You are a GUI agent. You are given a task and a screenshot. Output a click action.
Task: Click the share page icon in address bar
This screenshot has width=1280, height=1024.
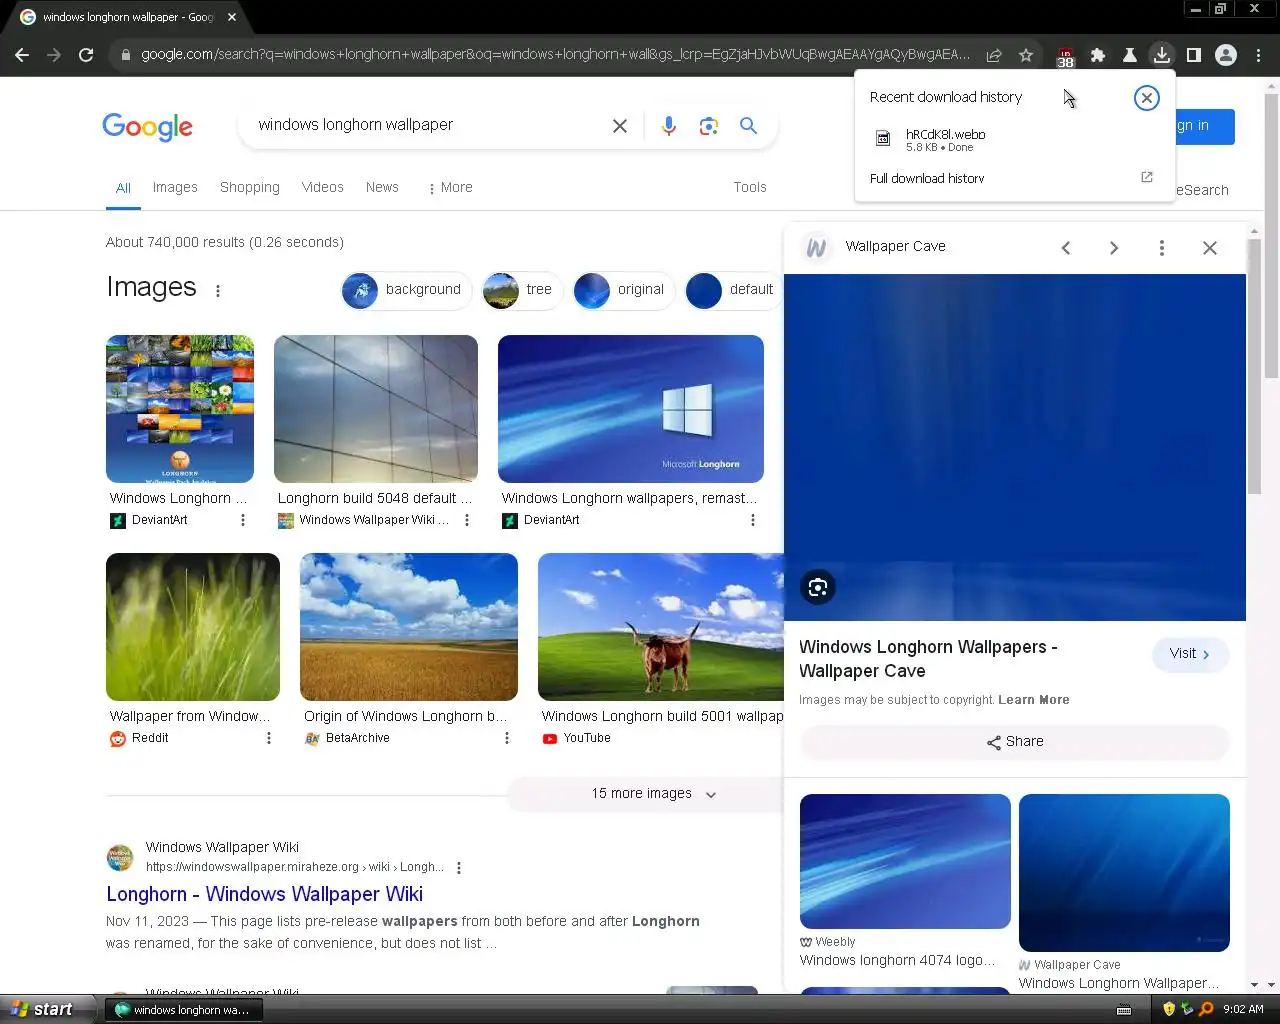point(994,55)
